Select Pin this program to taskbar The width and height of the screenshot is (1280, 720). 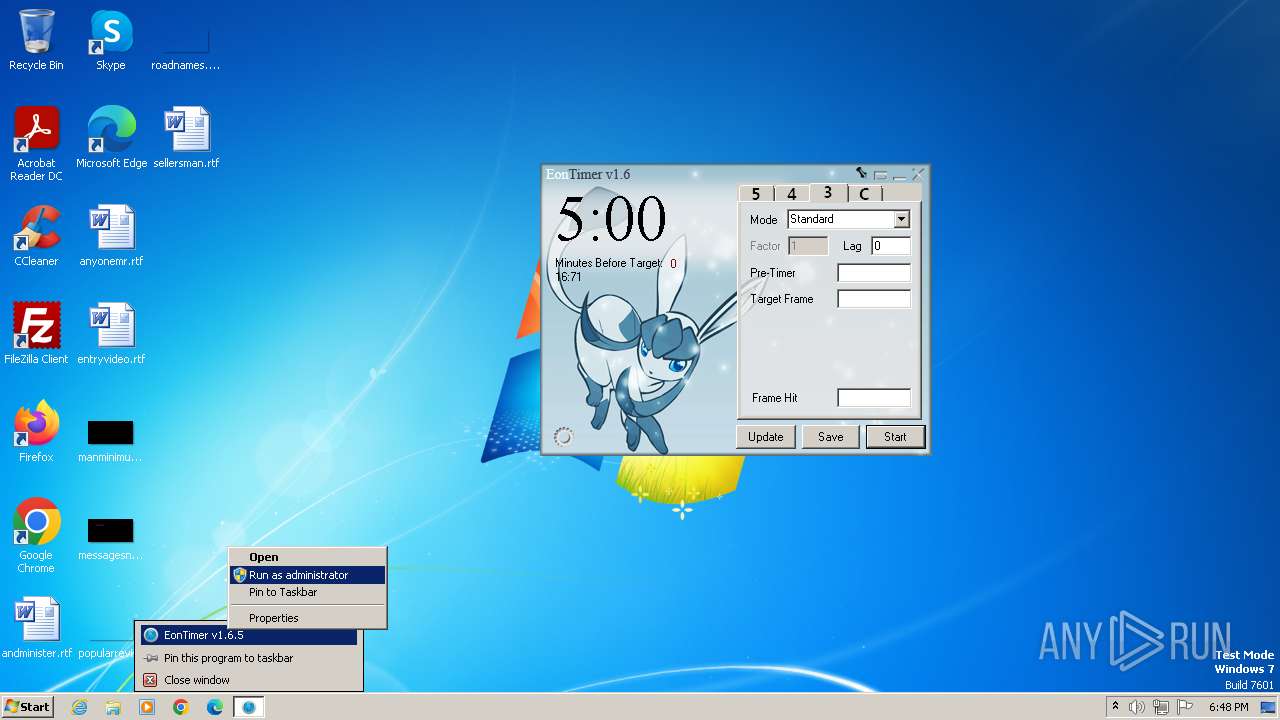pos(249,658)
